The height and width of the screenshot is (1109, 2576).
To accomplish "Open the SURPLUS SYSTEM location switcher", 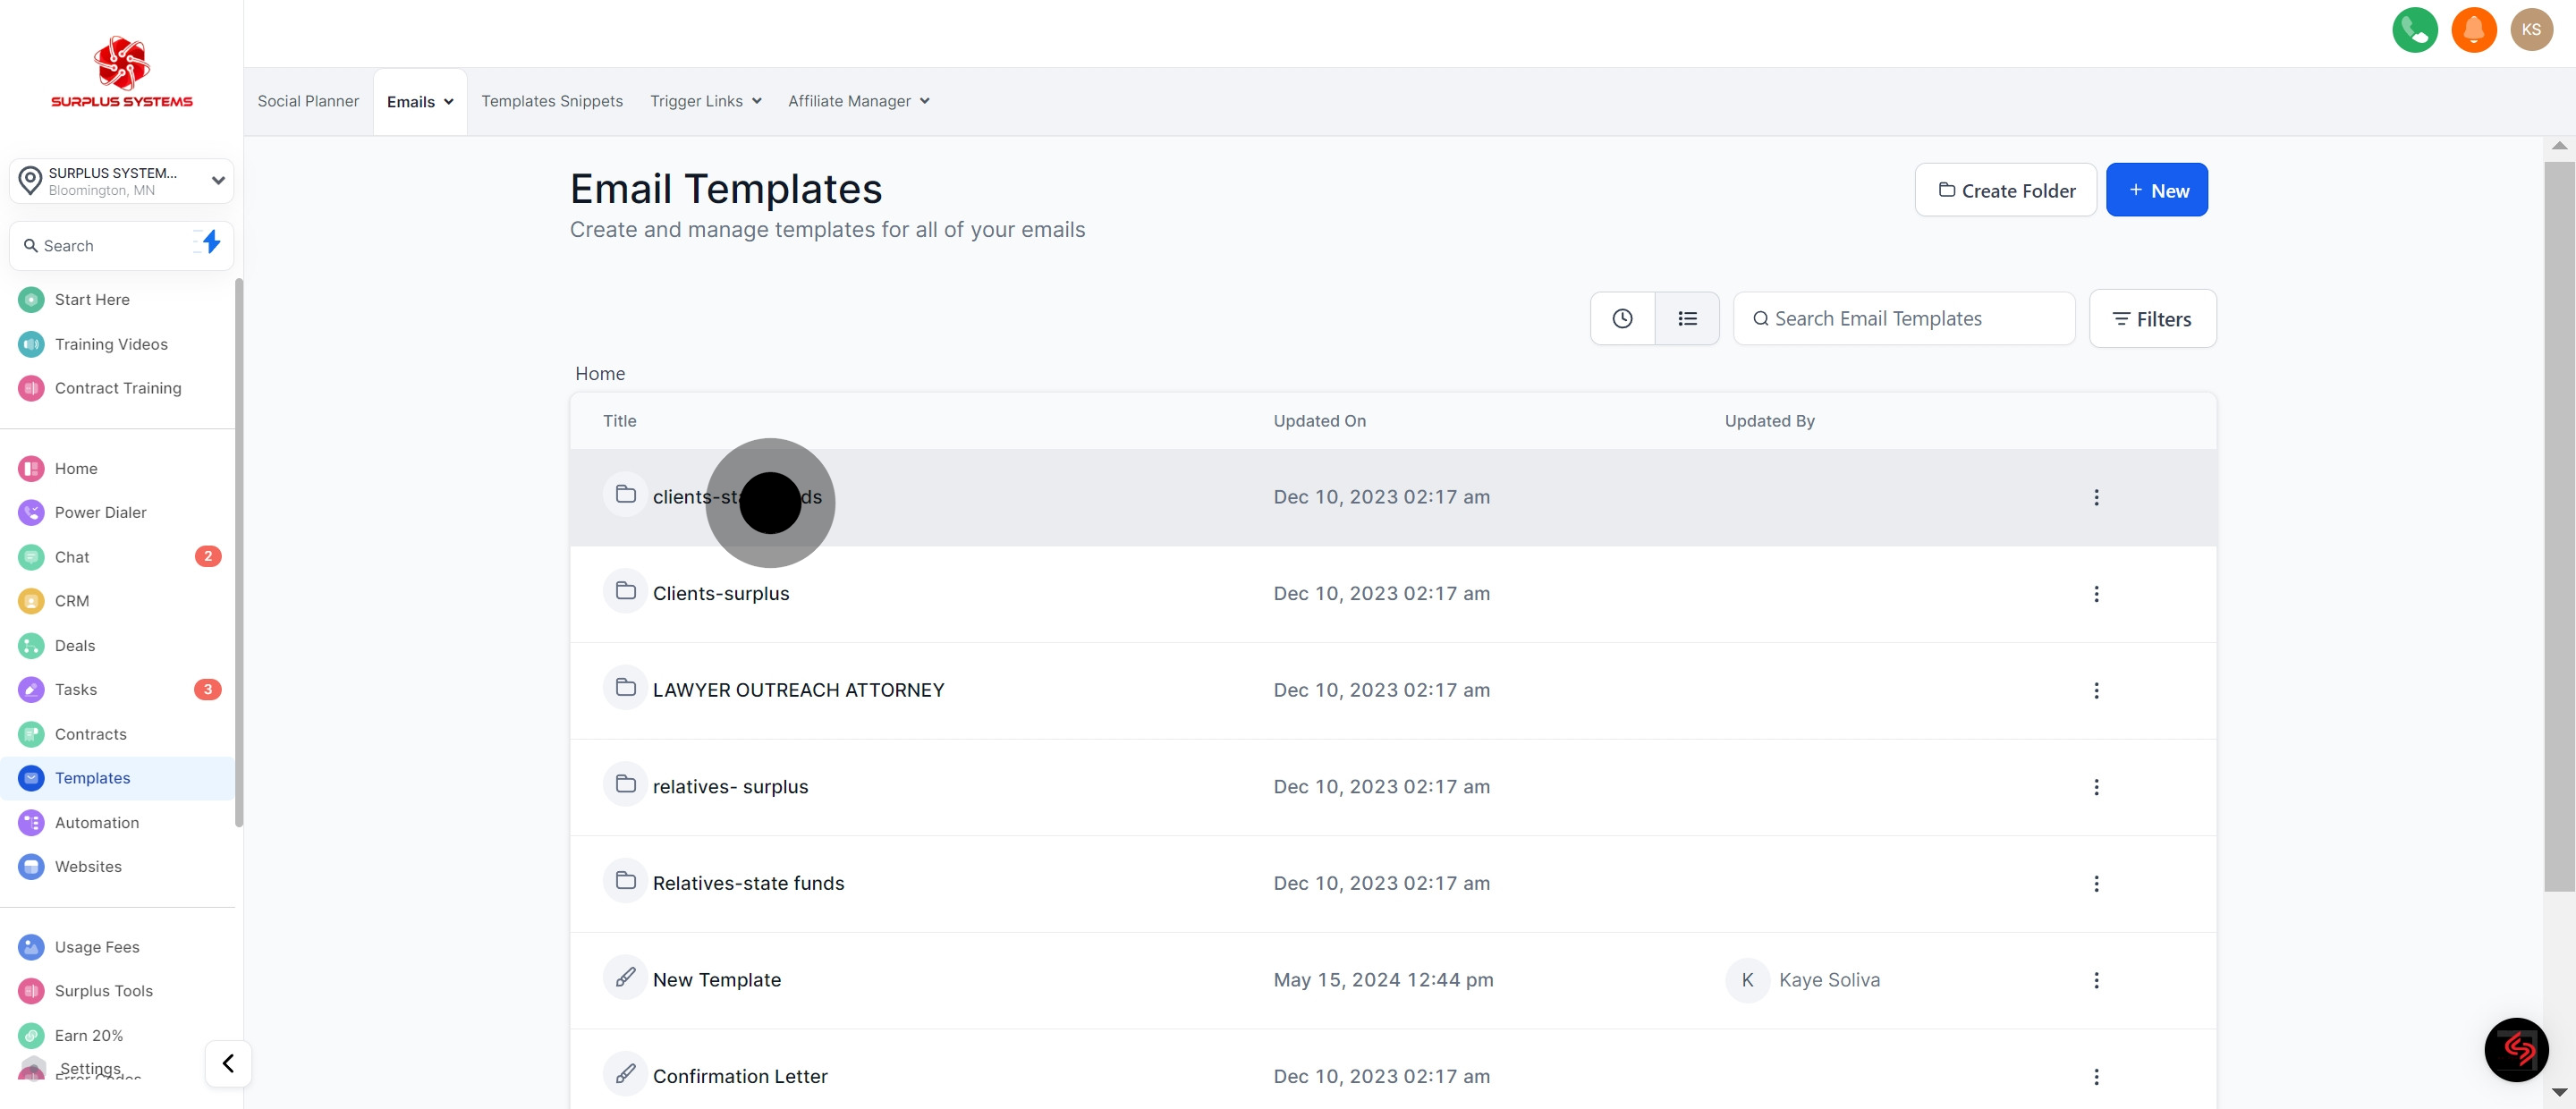I will click(122, 181).
